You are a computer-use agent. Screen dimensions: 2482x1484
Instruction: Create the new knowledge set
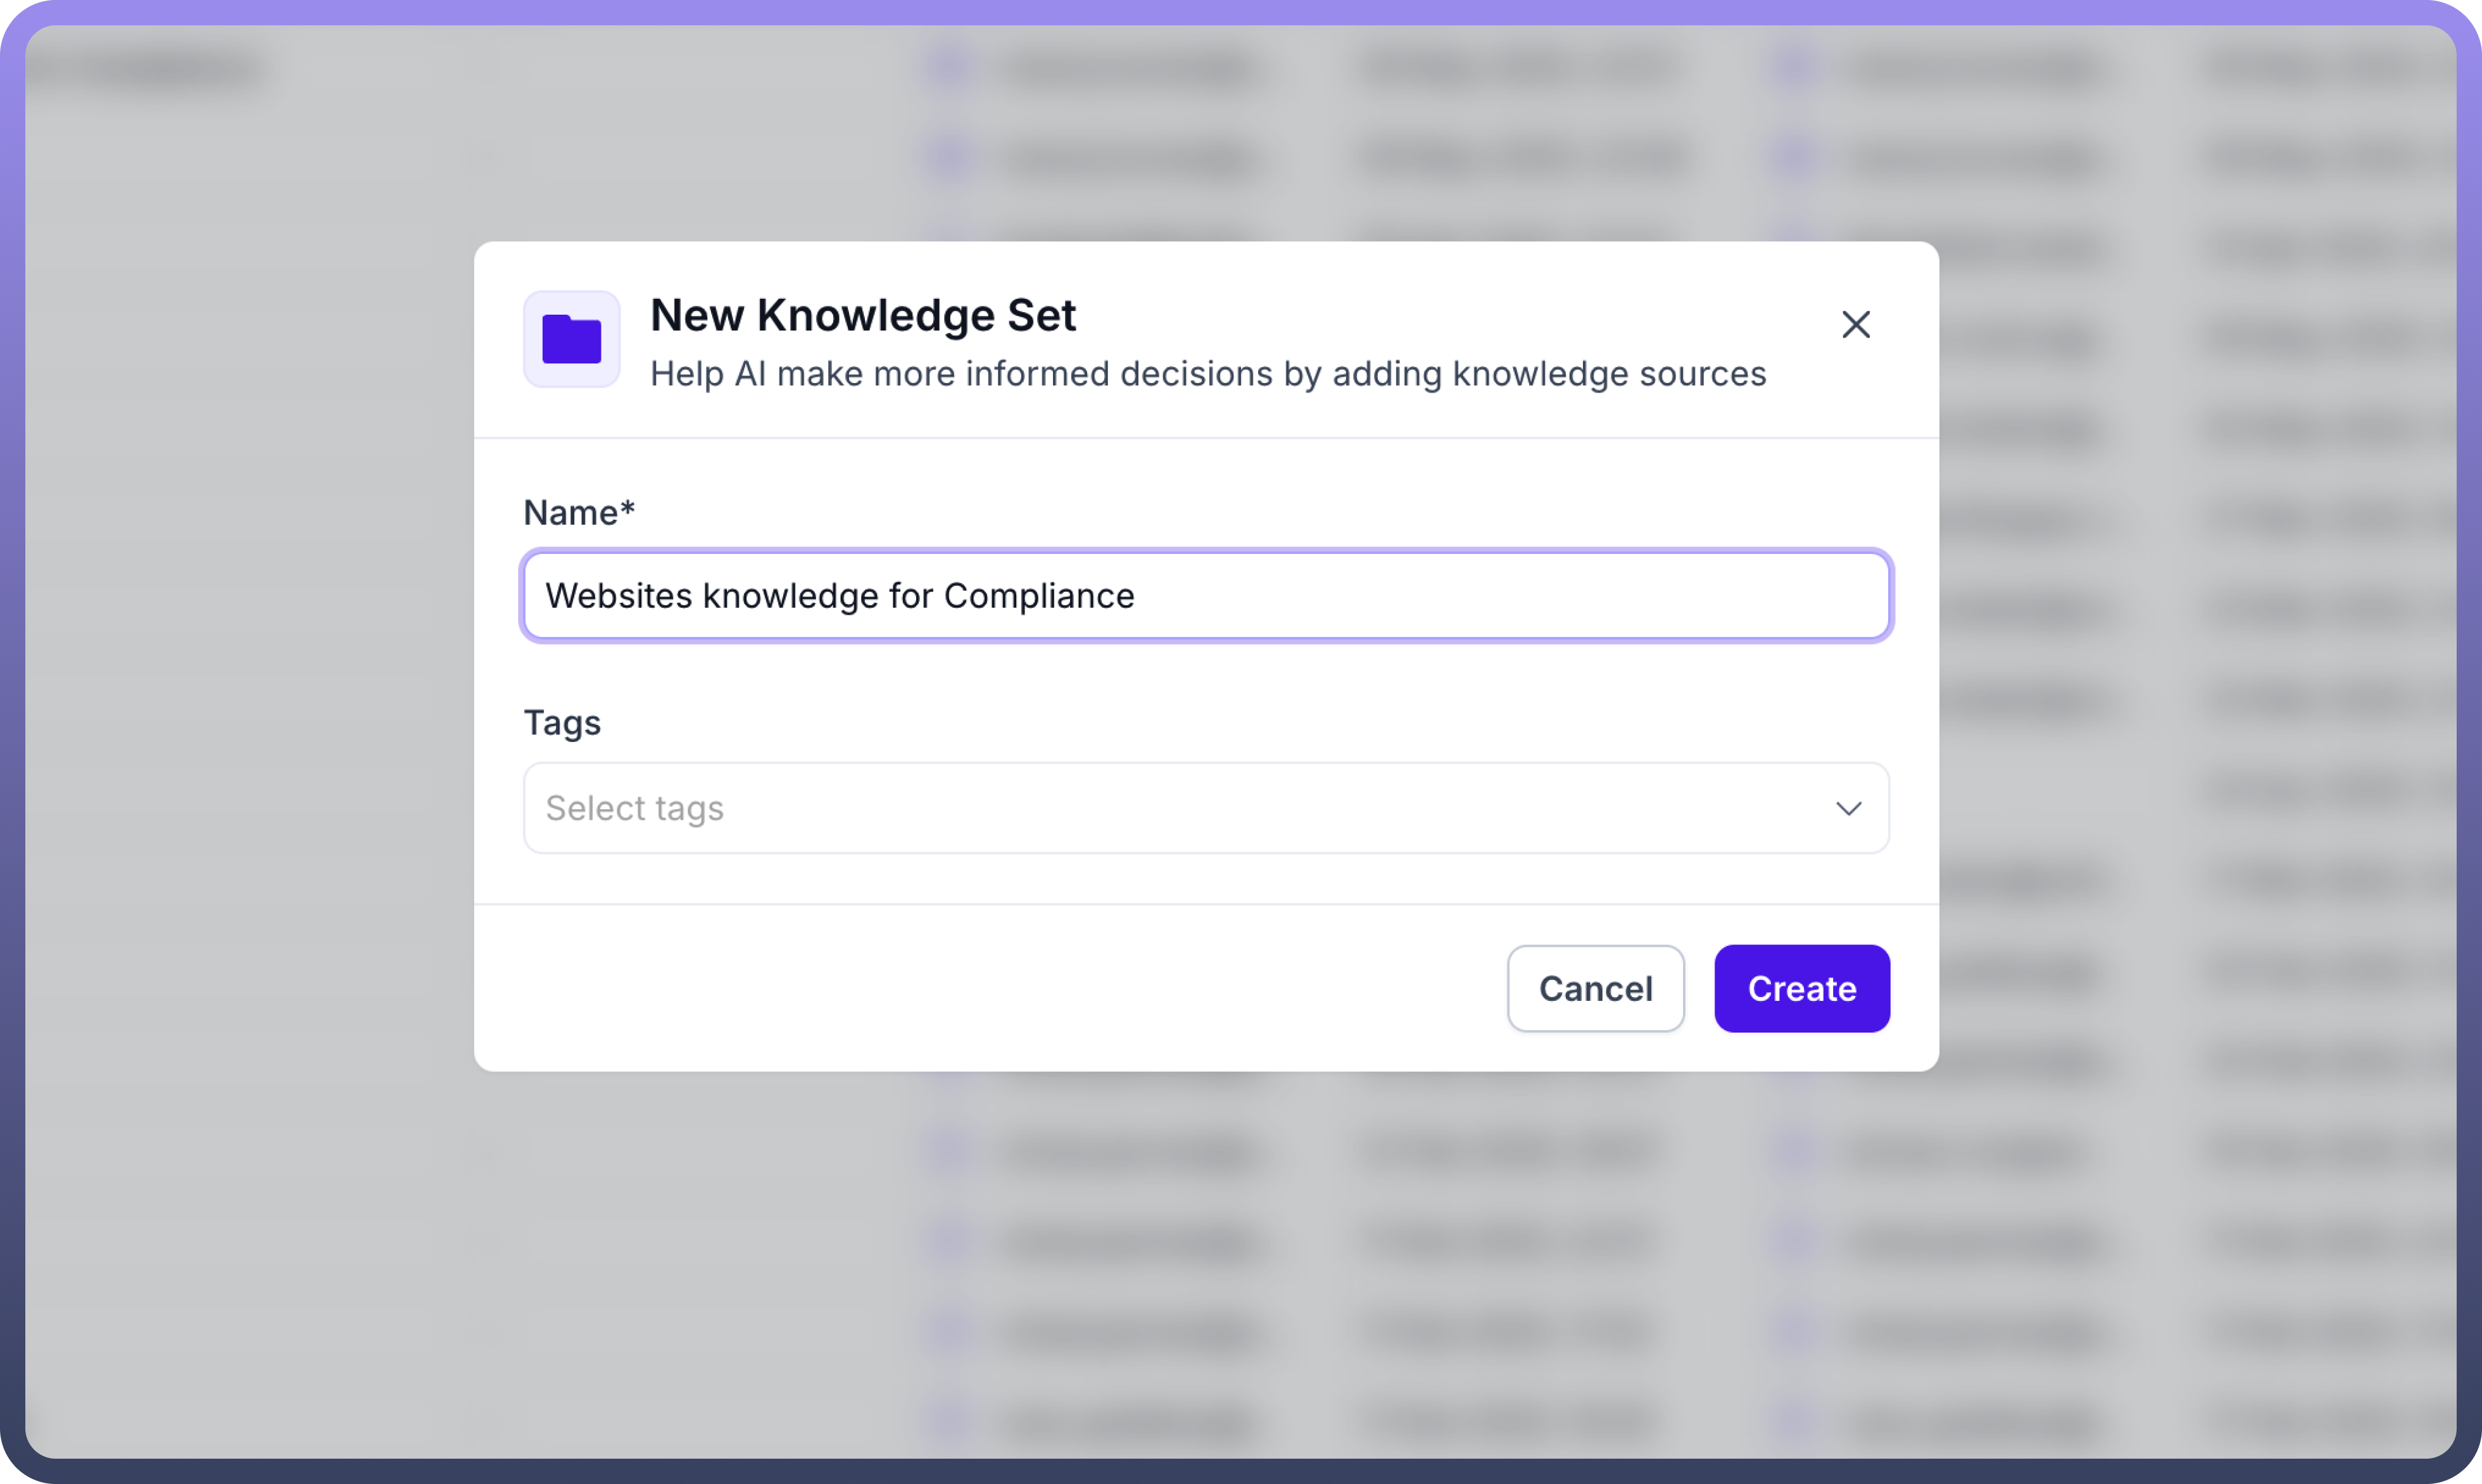(1802, 988)
